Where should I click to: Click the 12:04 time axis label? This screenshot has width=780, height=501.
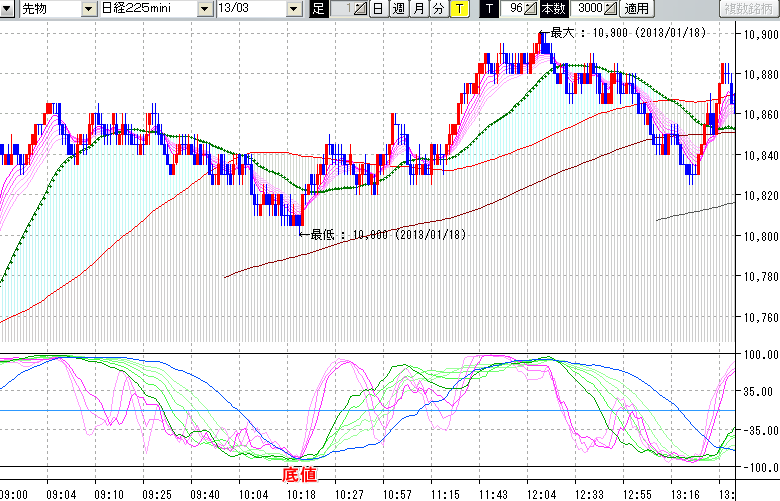[x=542, y=494]
